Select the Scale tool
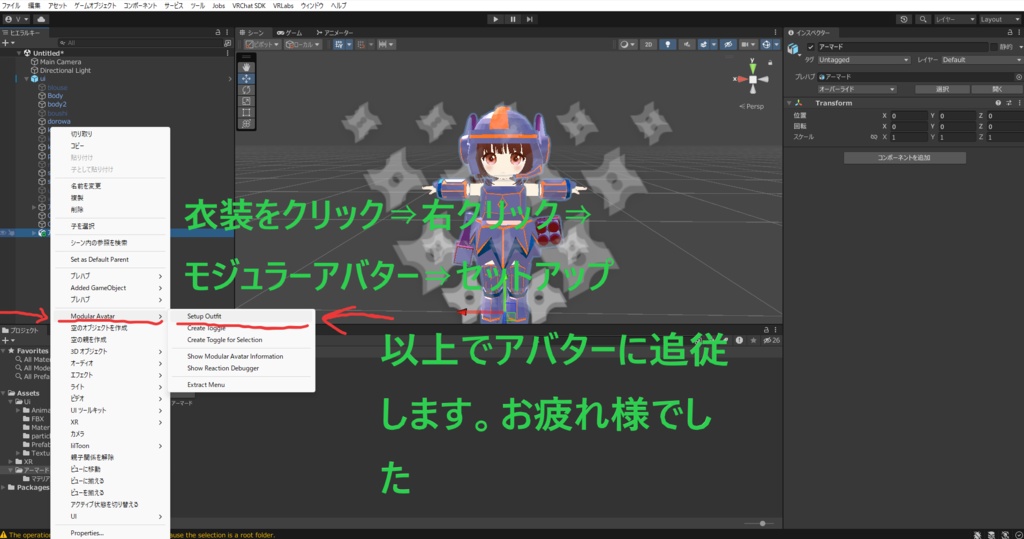 [x=246, y=101]
